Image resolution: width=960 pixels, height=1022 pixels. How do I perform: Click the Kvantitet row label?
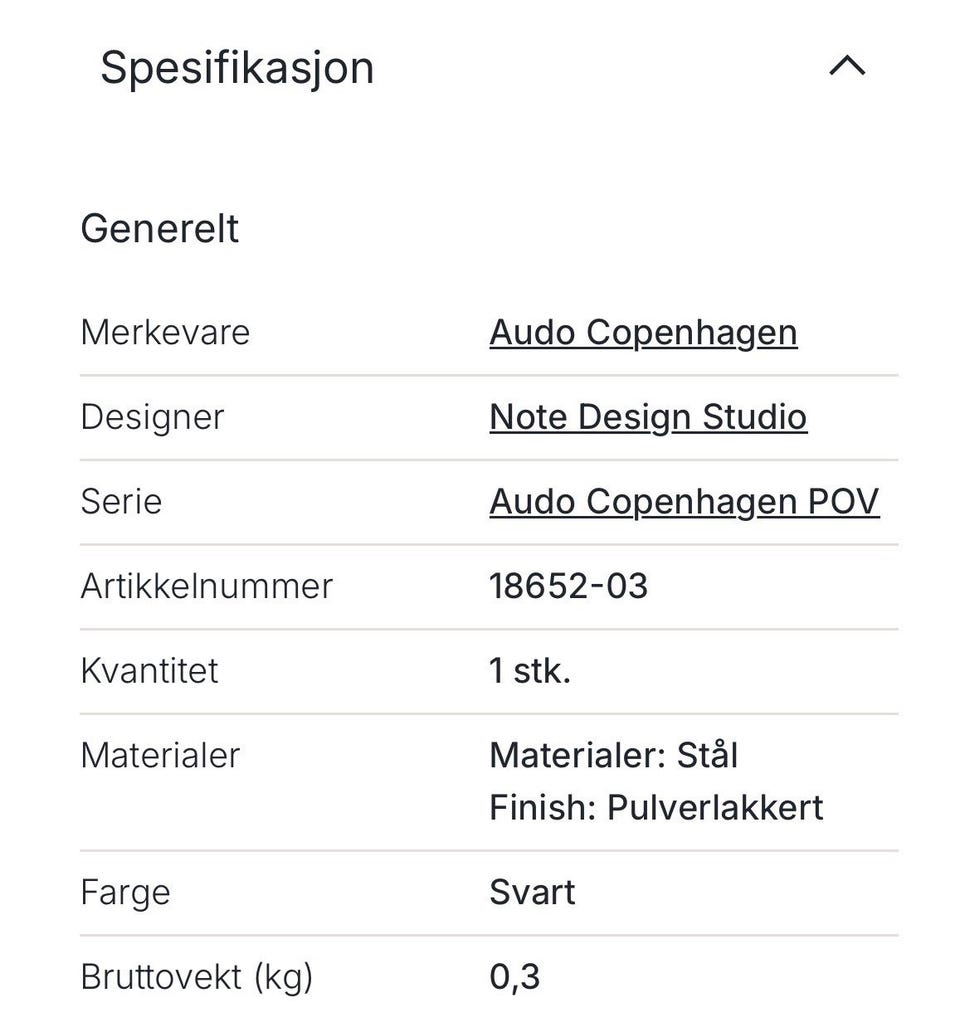pos(149,670)
